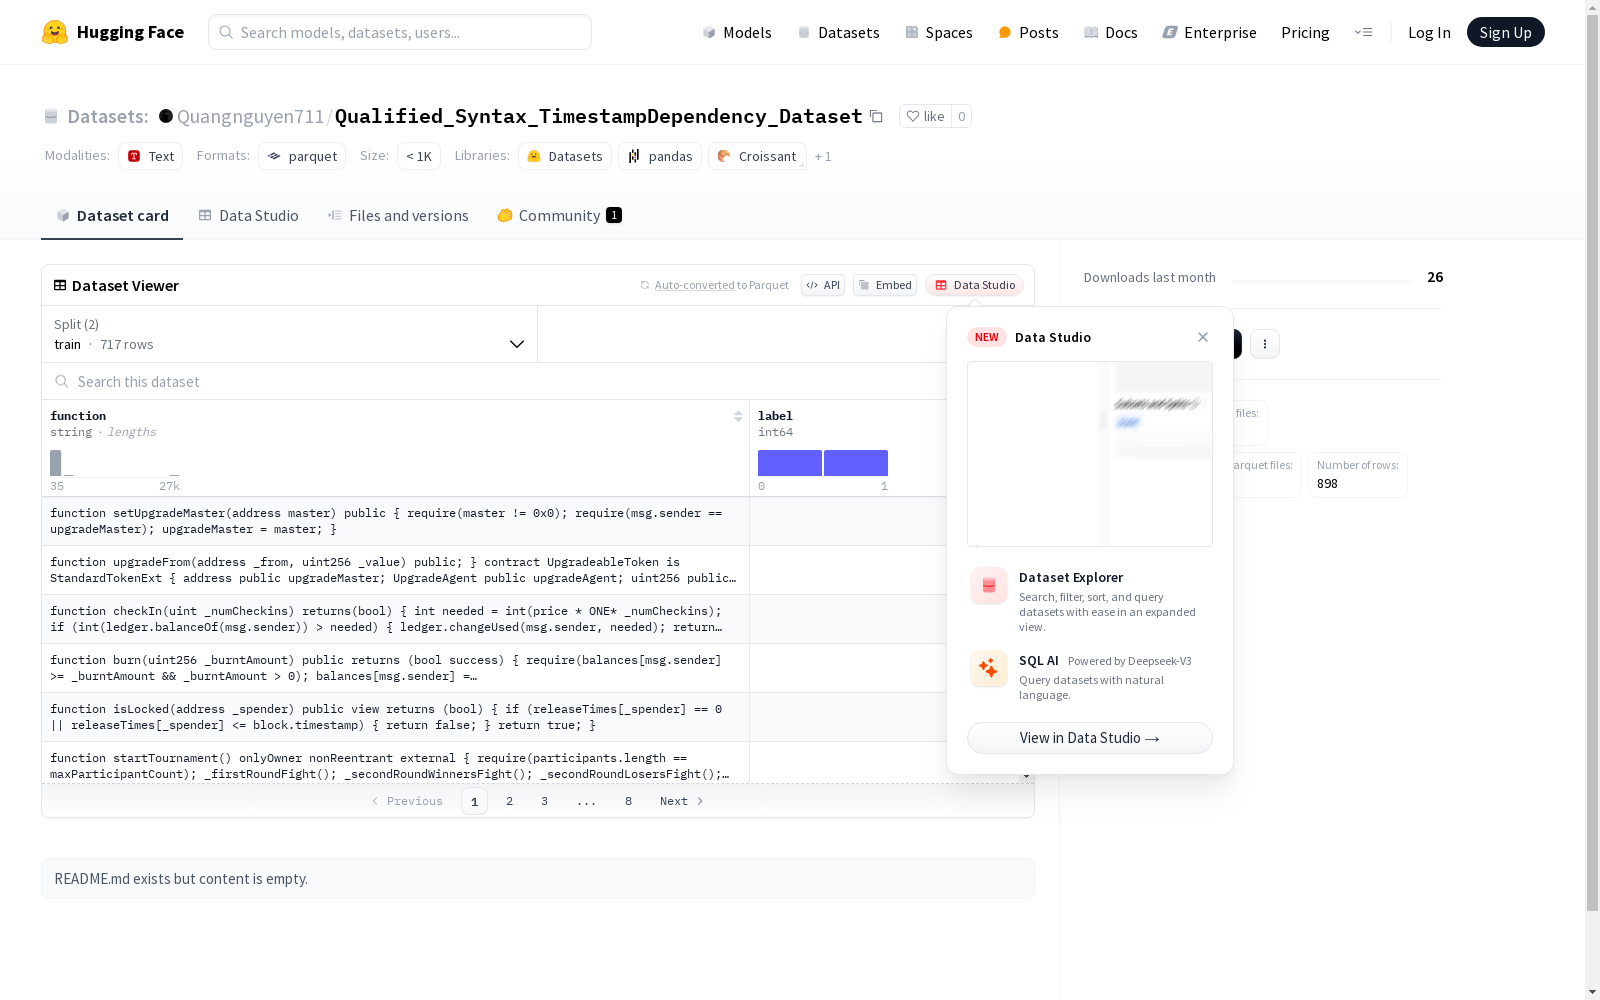This screenshot has height=1000, width=1600.
Task: Go to page 3 of the dataset
Action: click(545, 801)
